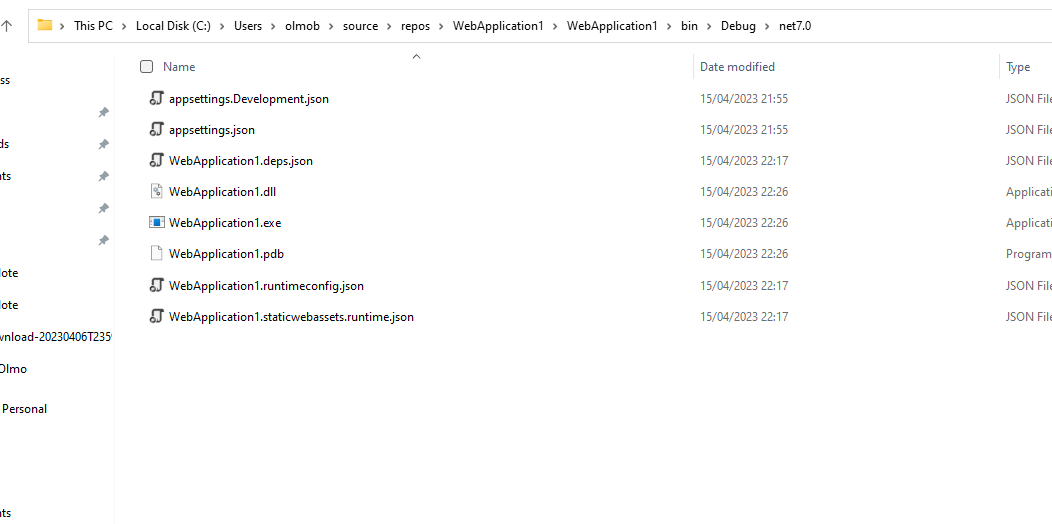1052x524 pixels.
Task: Expand chevron after olmob breadcrumb
Action: tap(331, 26)
